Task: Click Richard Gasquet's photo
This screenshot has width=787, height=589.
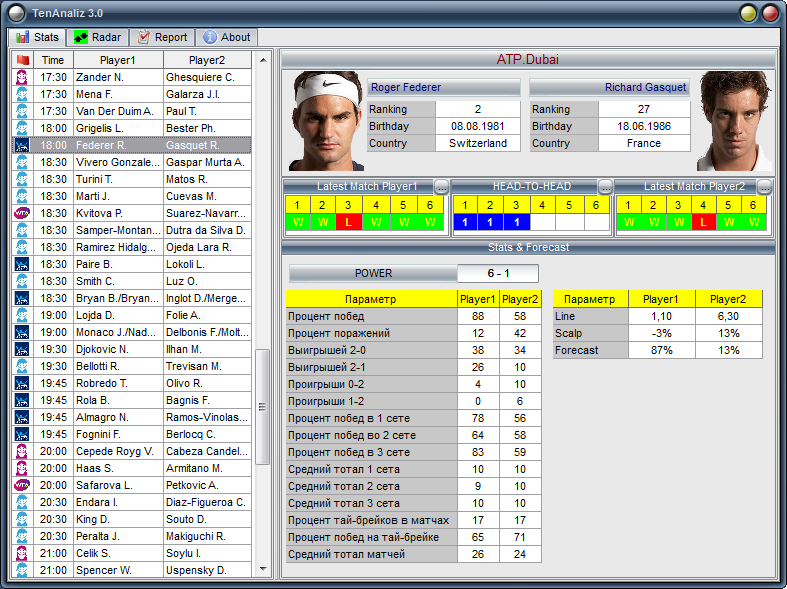Action: coord(734,121)
